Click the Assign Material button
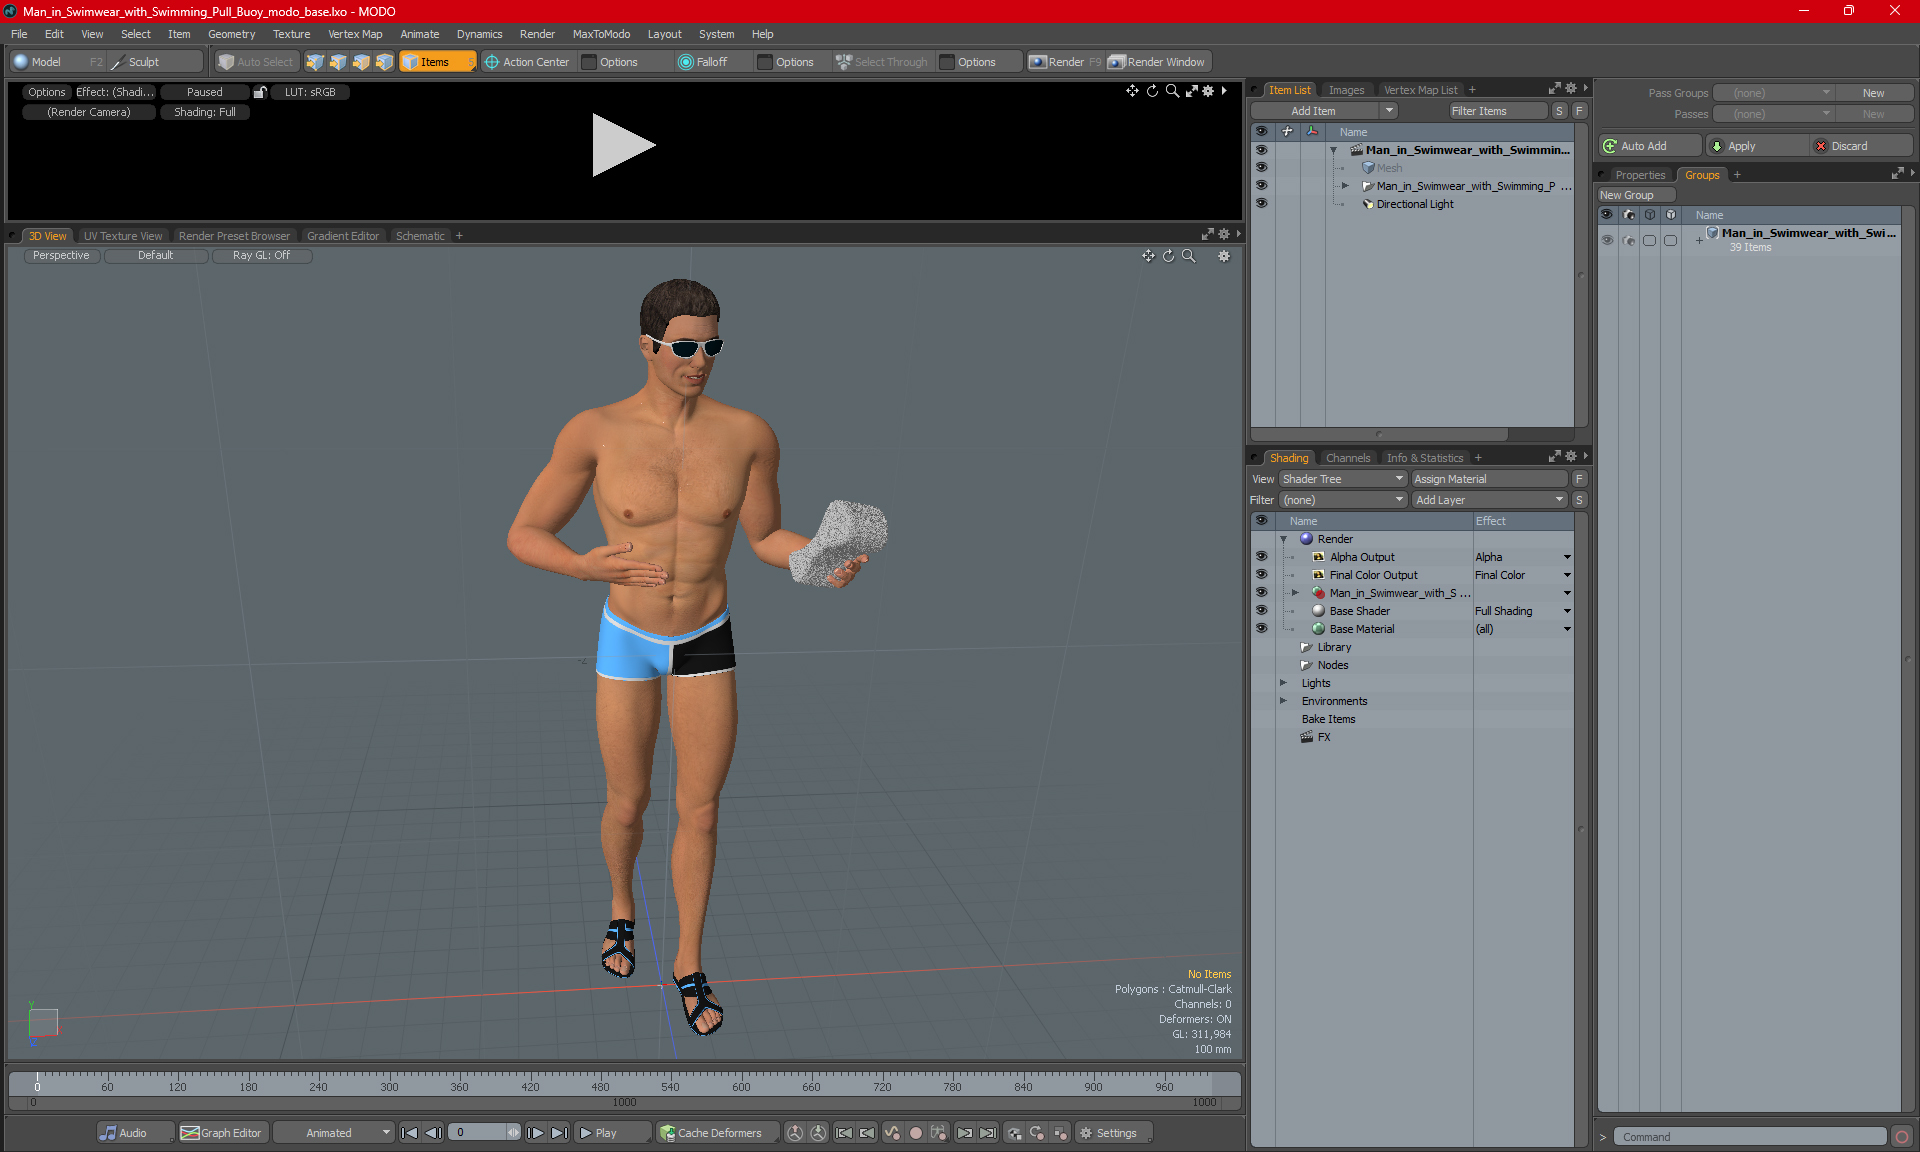Viewport: 1920px width, 1152px height. (x=1487, y=479)
